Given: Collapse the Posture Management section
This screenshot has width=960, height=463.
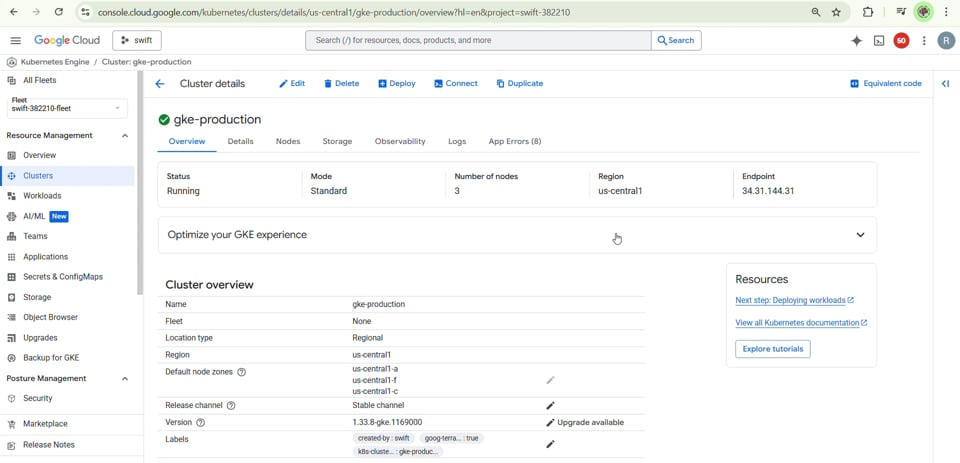Looking at the screenshot, I should tap(125, 378).
